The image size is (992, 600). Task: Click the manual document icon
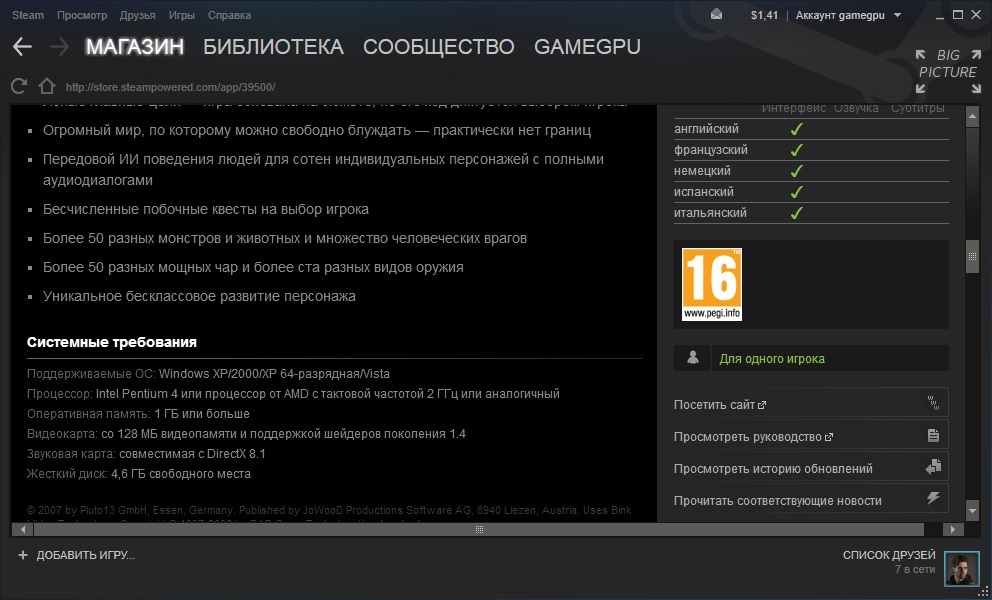pyautogui.click(x=933, y=435)
